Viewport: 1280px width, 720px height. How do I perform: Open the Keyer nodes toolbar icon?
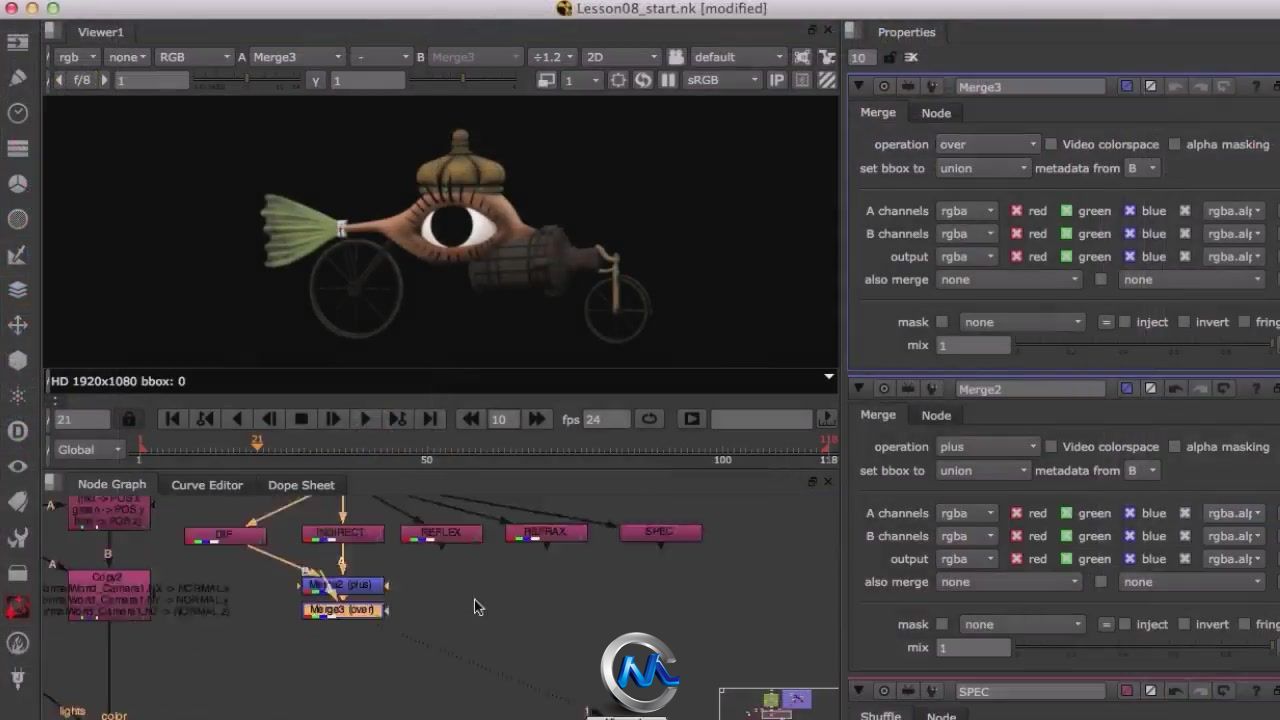17,255
